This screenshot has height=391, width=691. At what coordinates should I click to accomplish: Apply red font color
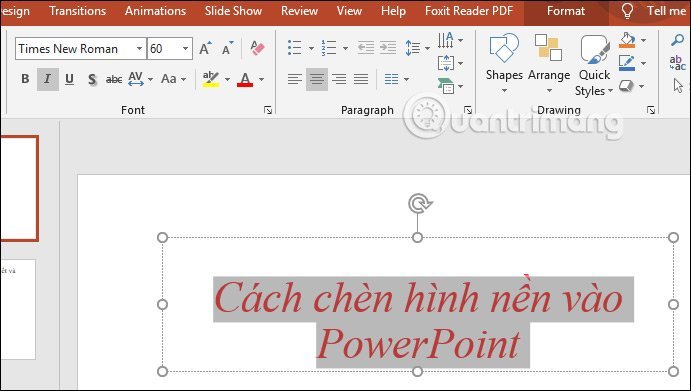point(245,79)
